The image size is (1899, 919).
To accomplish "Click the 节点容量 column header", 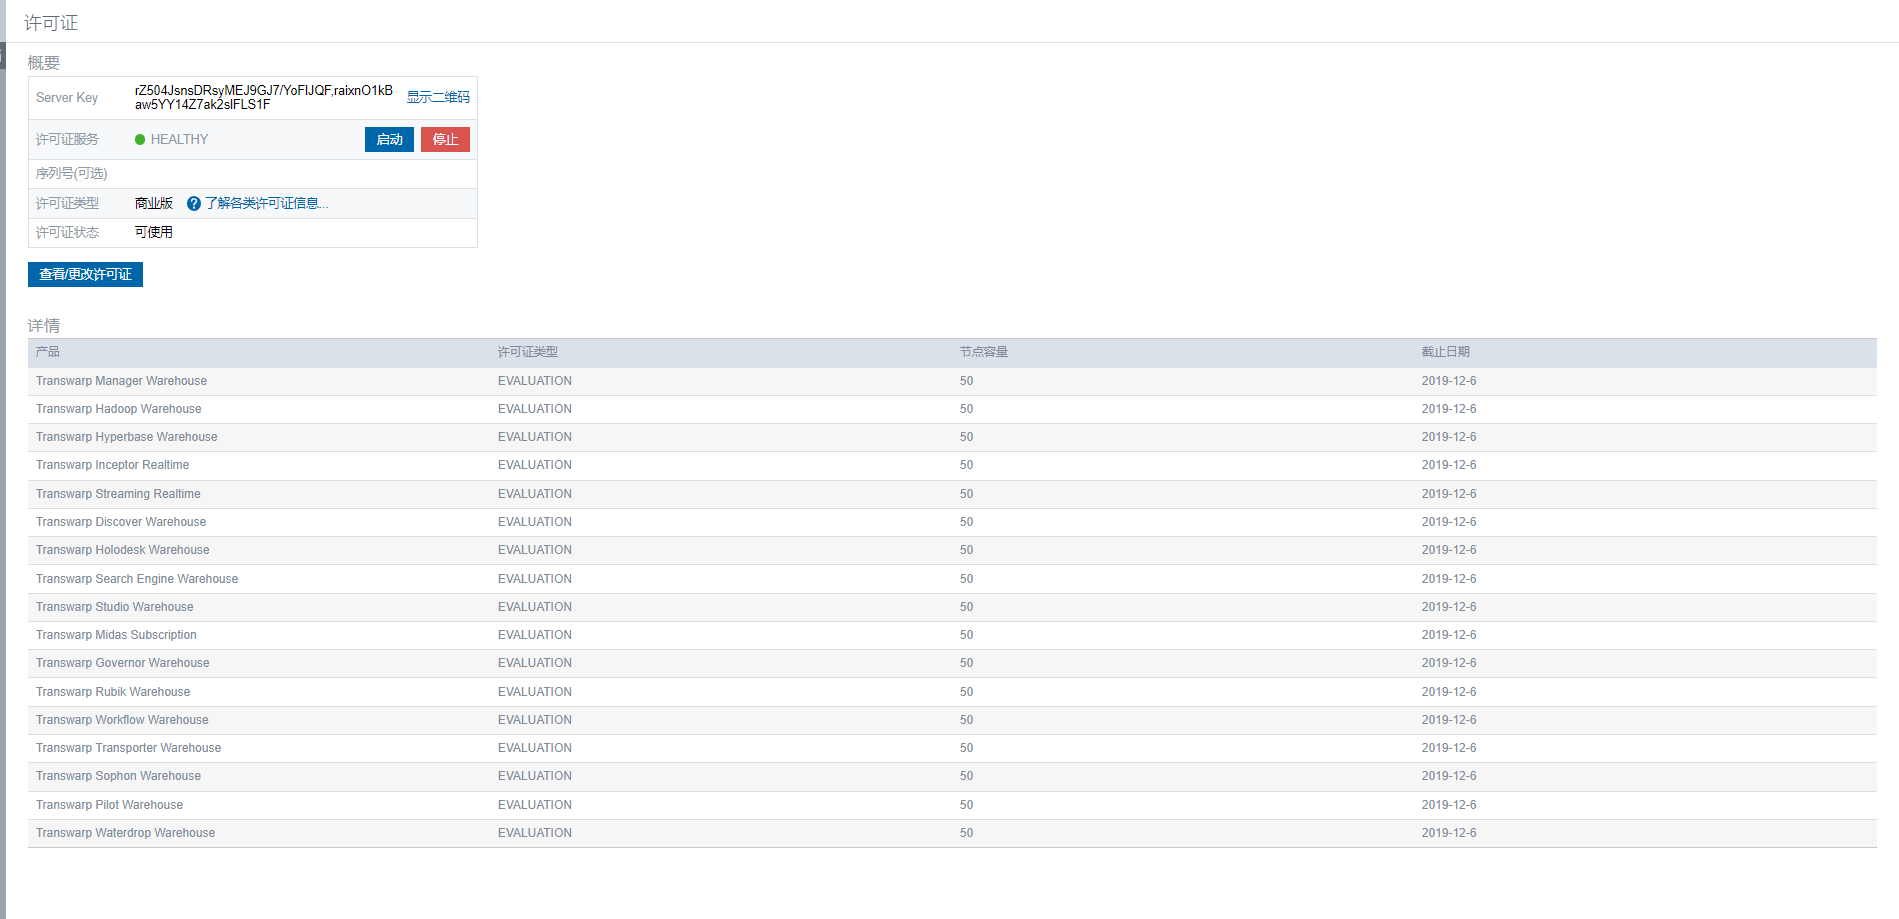I will pos(983,352).
